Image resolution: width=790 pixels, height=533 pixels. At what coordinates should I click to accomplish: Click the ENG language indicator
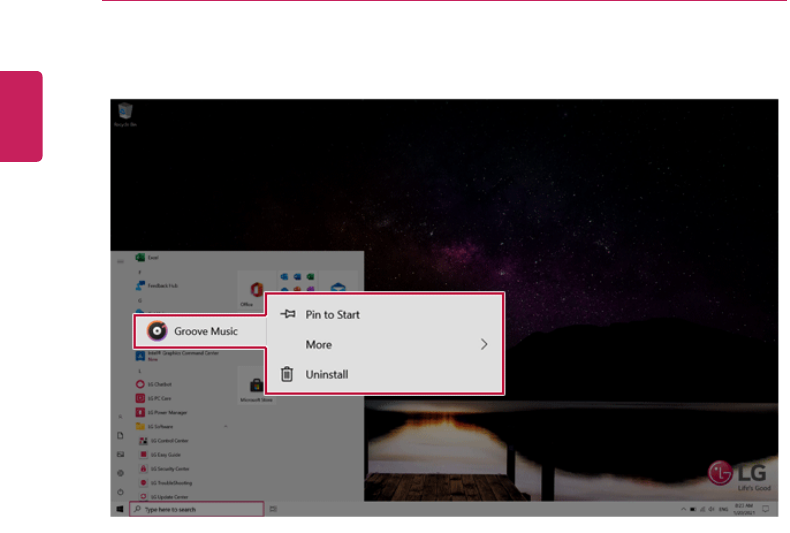tap(723, 509)
